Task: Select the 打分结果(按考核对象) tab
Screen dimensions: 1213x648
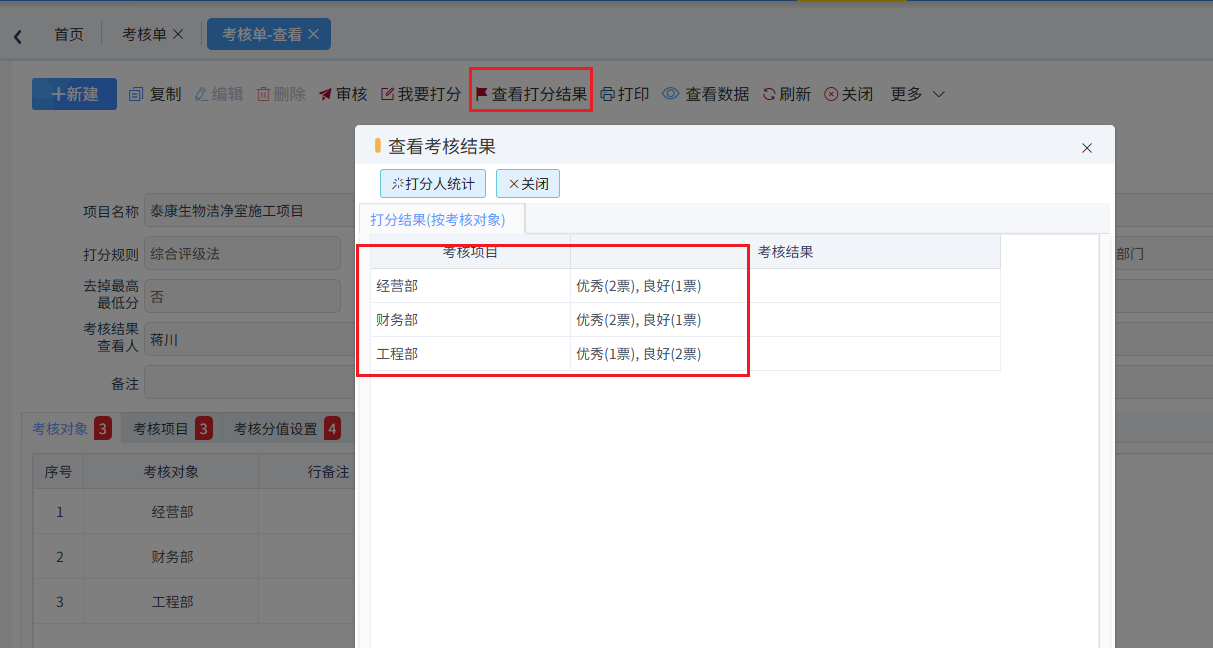Action: 438,219
